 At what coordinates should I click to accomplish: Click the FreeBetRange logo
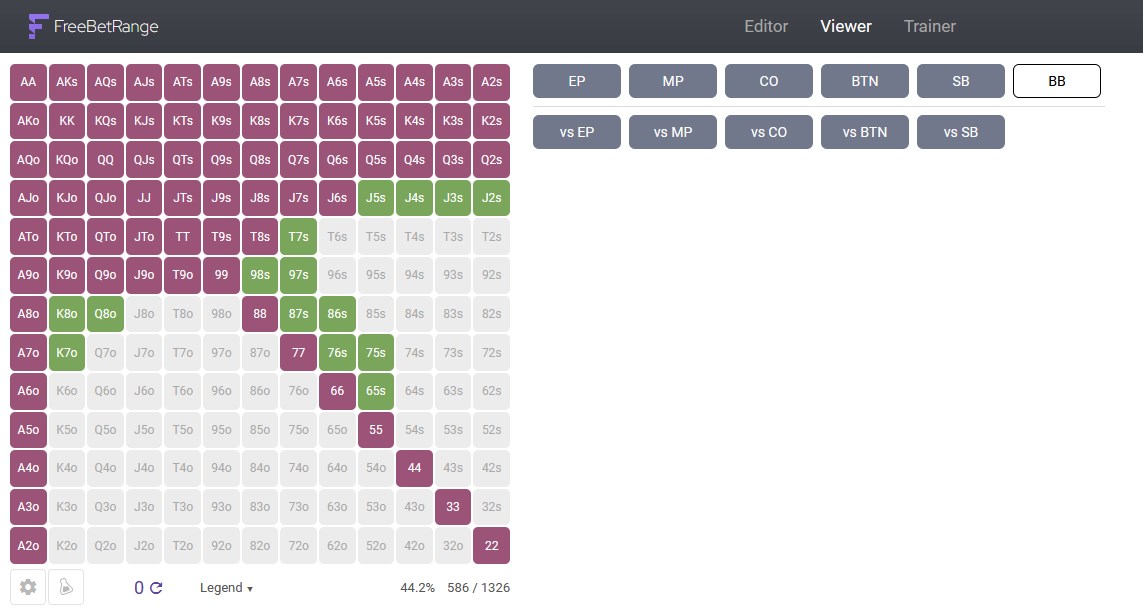click(x=93, y=27)
